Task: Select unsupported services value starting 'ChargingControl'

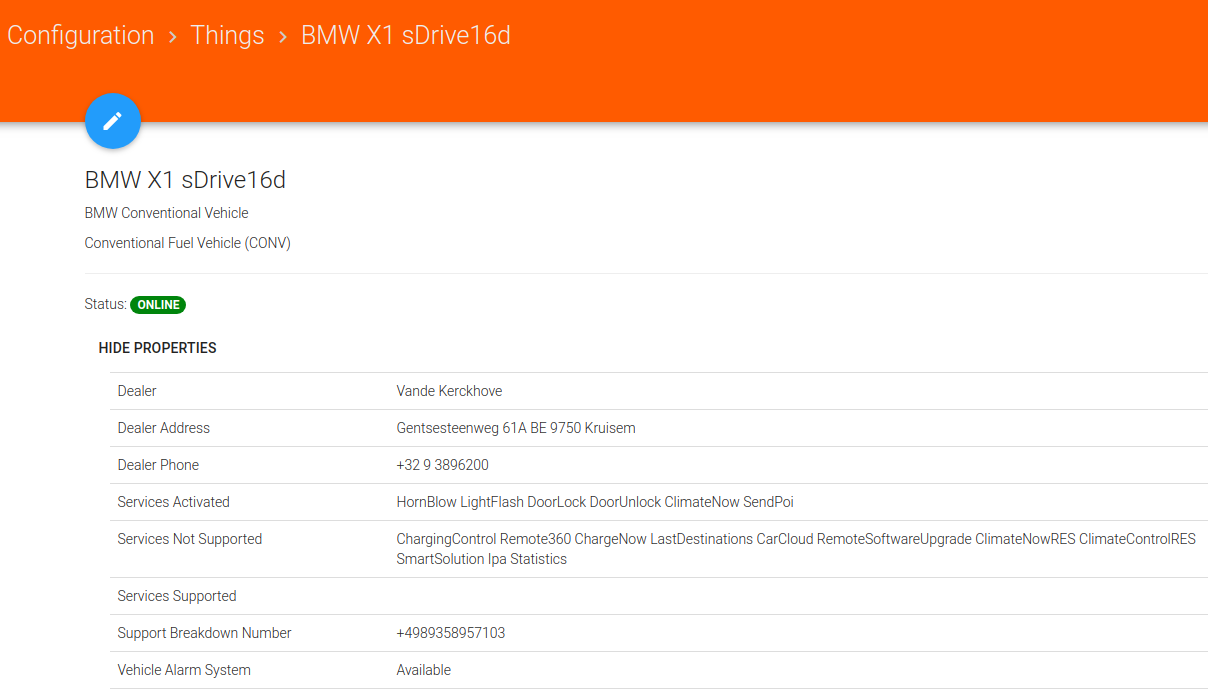Action: click(x=796, y=549)
